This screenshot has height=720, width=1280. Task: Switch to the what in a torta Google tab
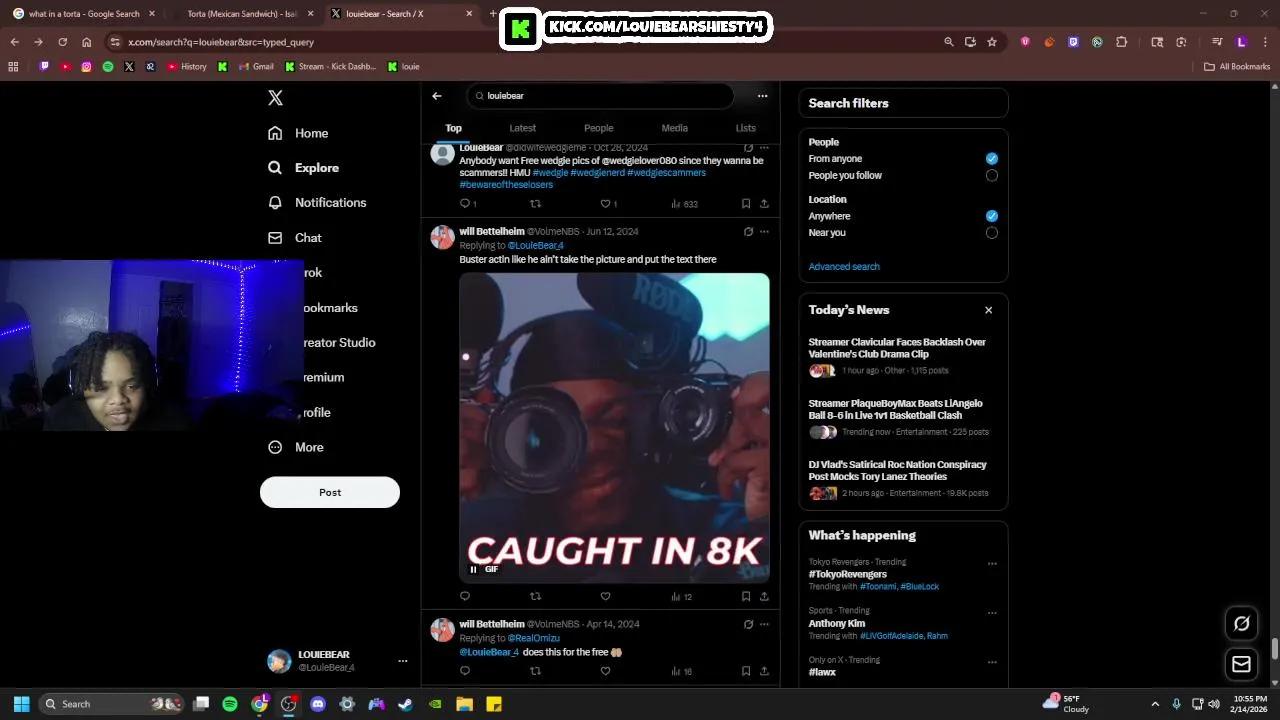pyautogui.click(x=85, y=14)
